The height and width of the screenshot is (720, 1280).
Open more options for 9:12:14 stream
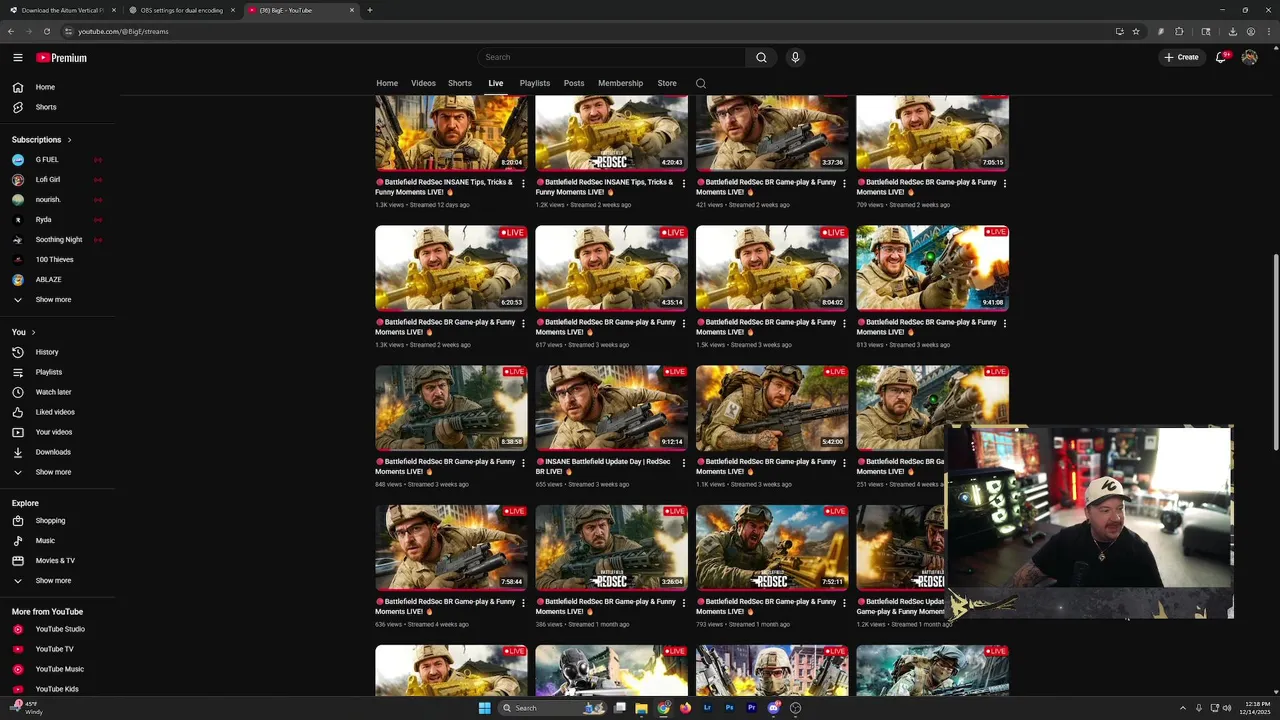tap(684, 463)
